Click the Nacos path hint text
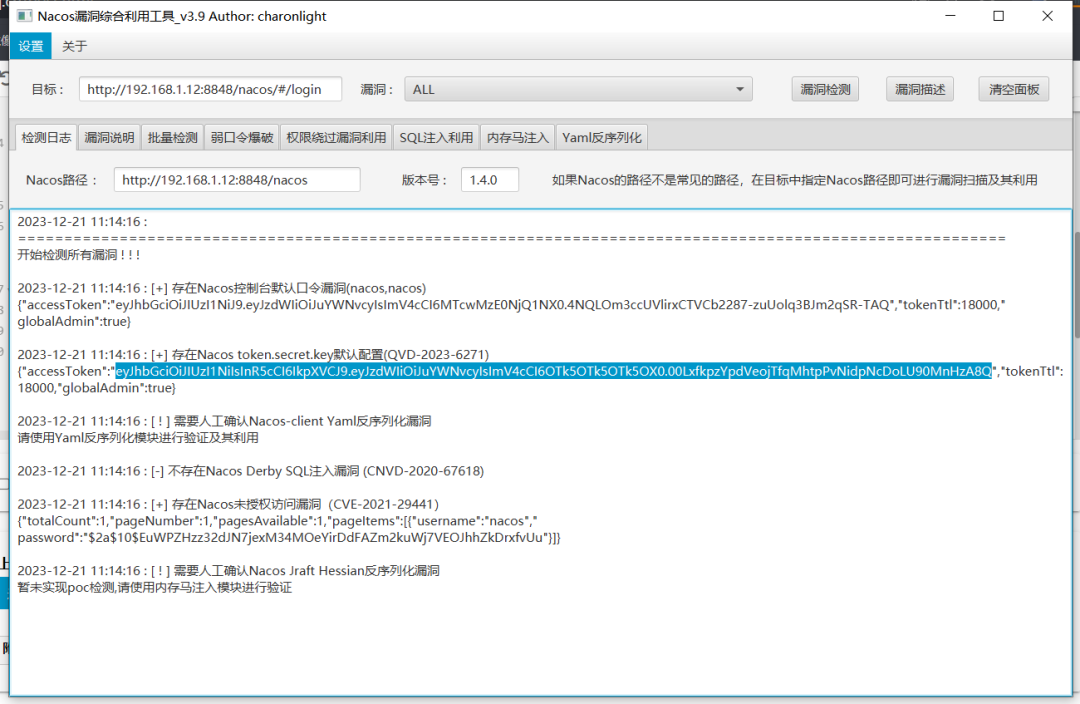Image resolution: width=1080 pixels, height=704 pixels. [x=794, y=180]
